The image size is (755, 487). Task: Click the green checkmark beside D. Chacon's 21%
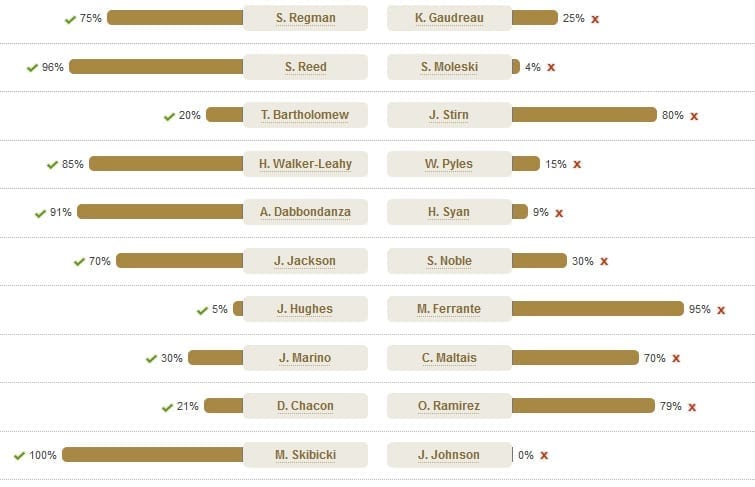(x=167, y=408)
